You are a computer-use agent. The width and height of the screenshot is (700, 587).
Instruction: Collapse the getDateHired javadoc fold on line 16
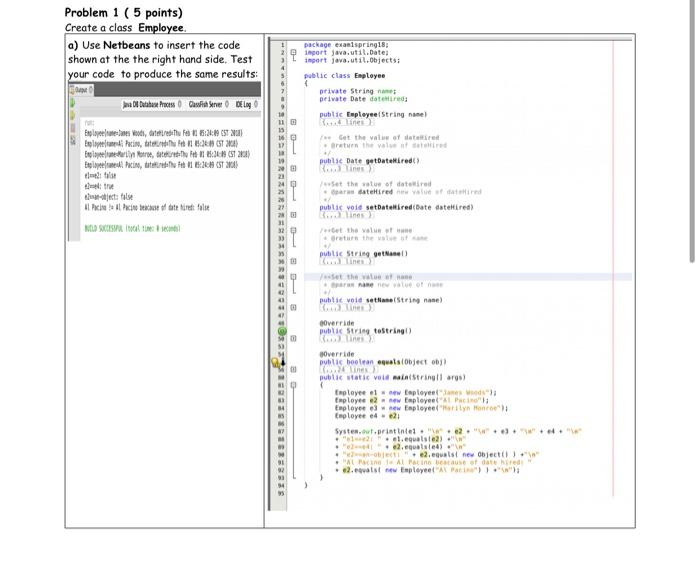point(293,137)
